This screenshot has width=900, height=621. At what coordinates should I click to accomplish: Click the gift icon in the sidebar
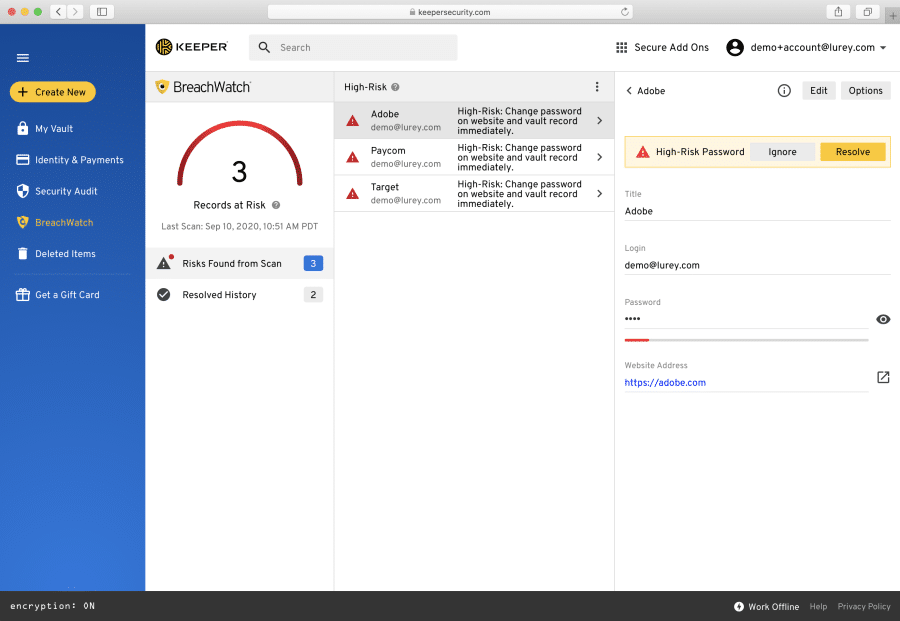pos(22,294)
